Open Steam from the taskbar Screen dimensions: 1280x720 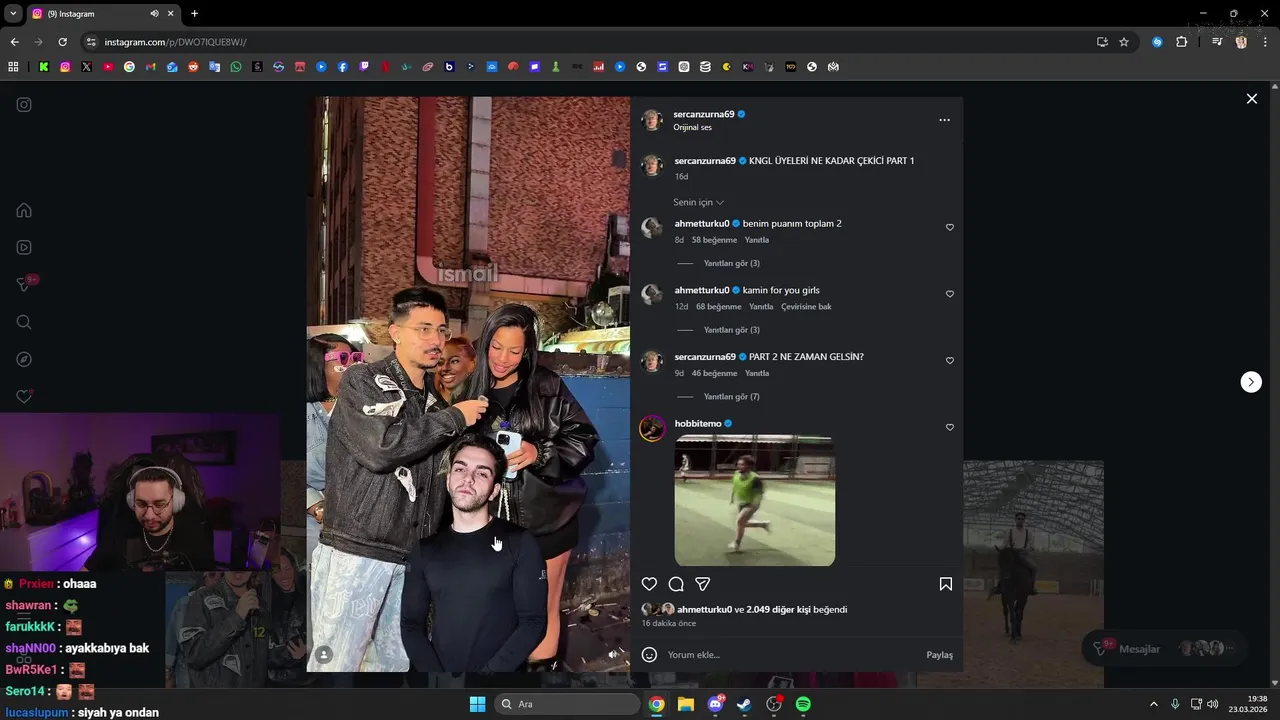(744, 704)
